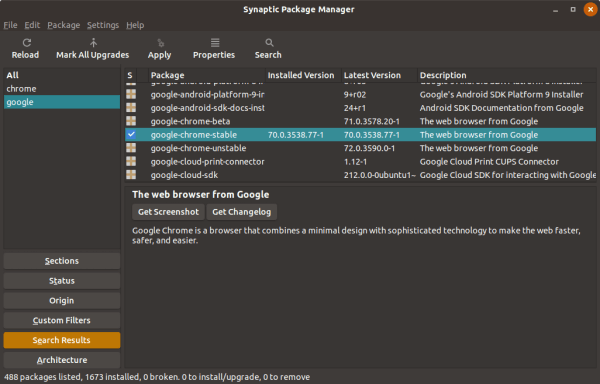This screenshot has width=600, height=384.
Task: Open the File menu
Action: click(x=10, y=25)
